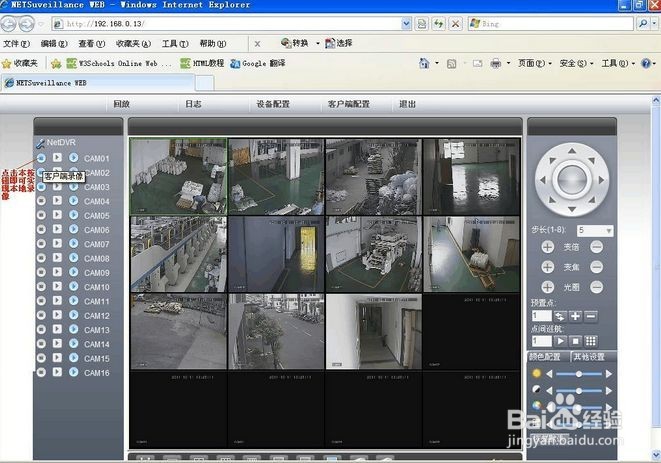Click the preset point number field

(541, 316)
